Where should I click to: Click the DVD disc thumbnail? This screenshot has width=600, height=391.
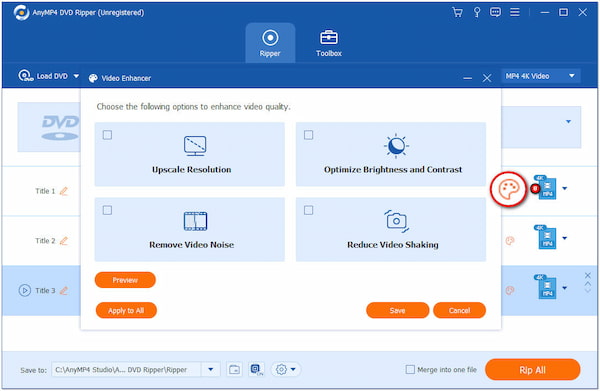click(49, 127)
